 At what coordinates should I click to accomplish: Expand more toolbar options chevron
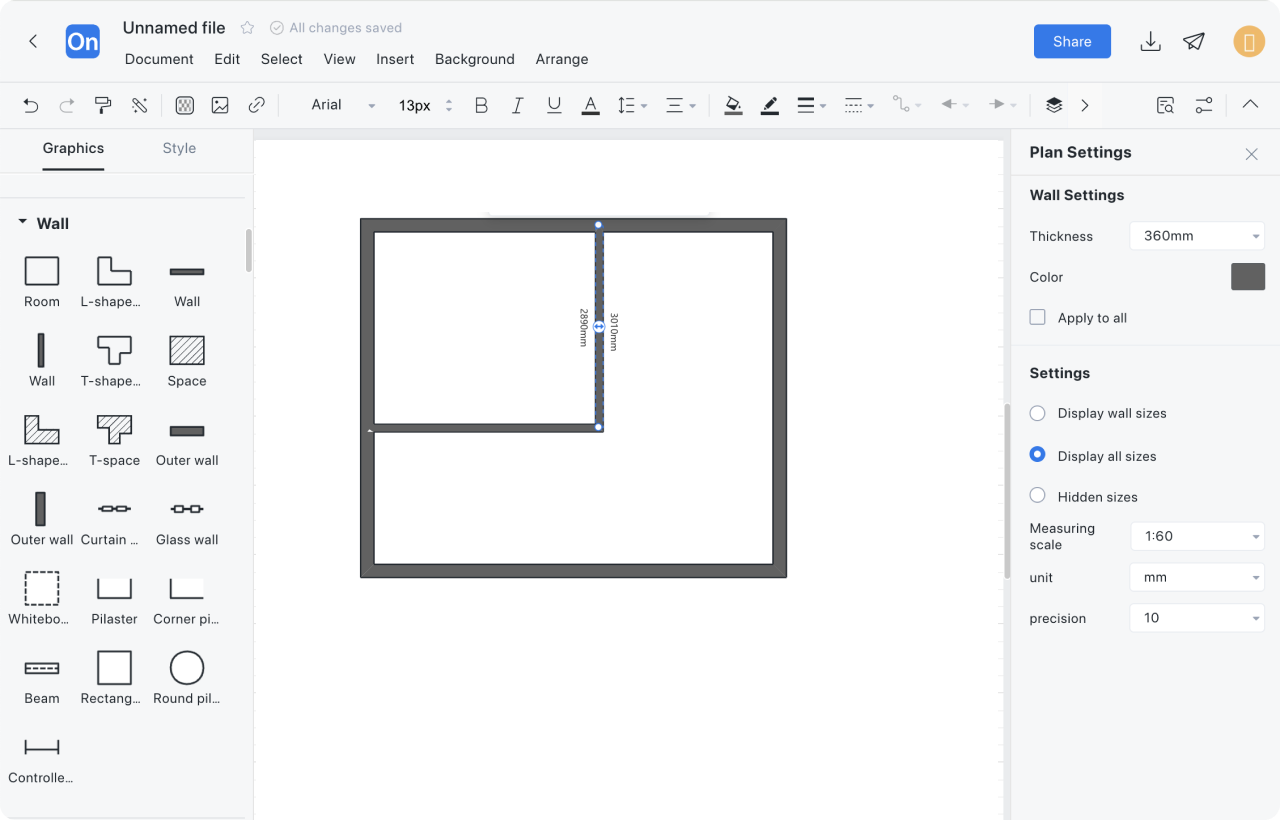(1085, 105)
